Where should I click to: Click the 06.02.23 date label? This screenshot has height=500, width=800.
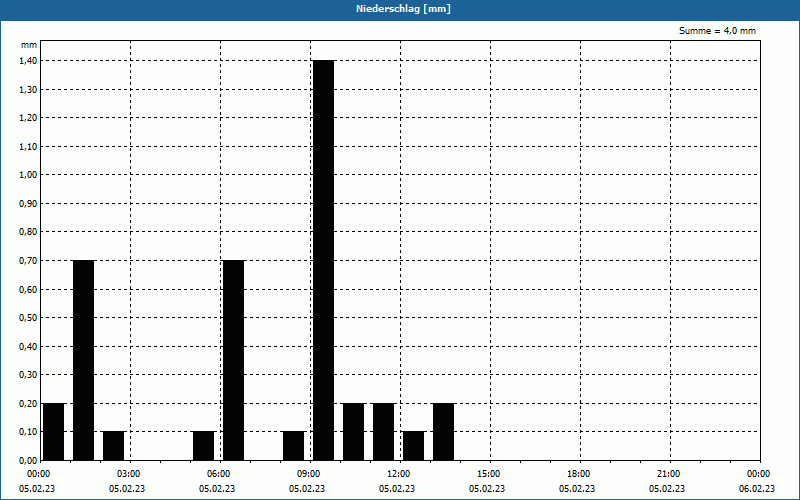click(x=757, y=489)
